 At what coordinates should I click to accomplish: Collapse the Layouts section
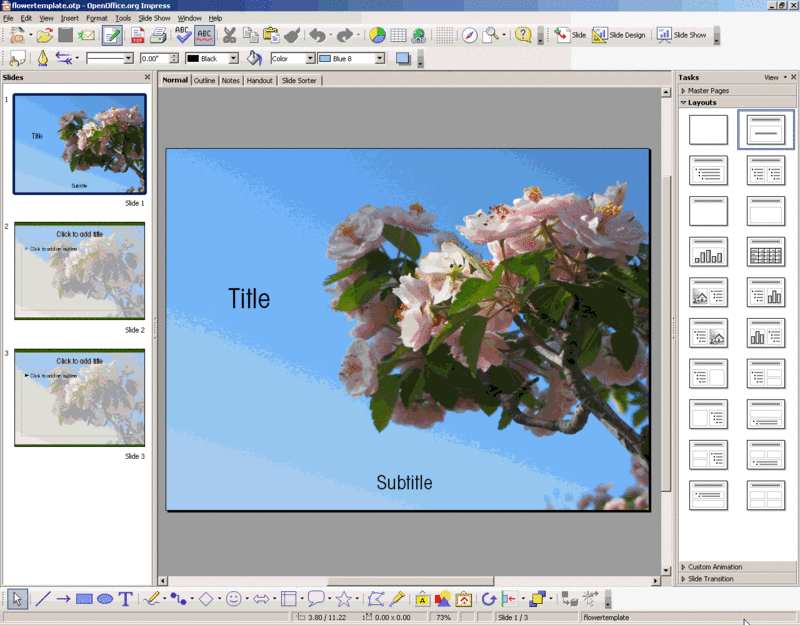coord(737,103)
